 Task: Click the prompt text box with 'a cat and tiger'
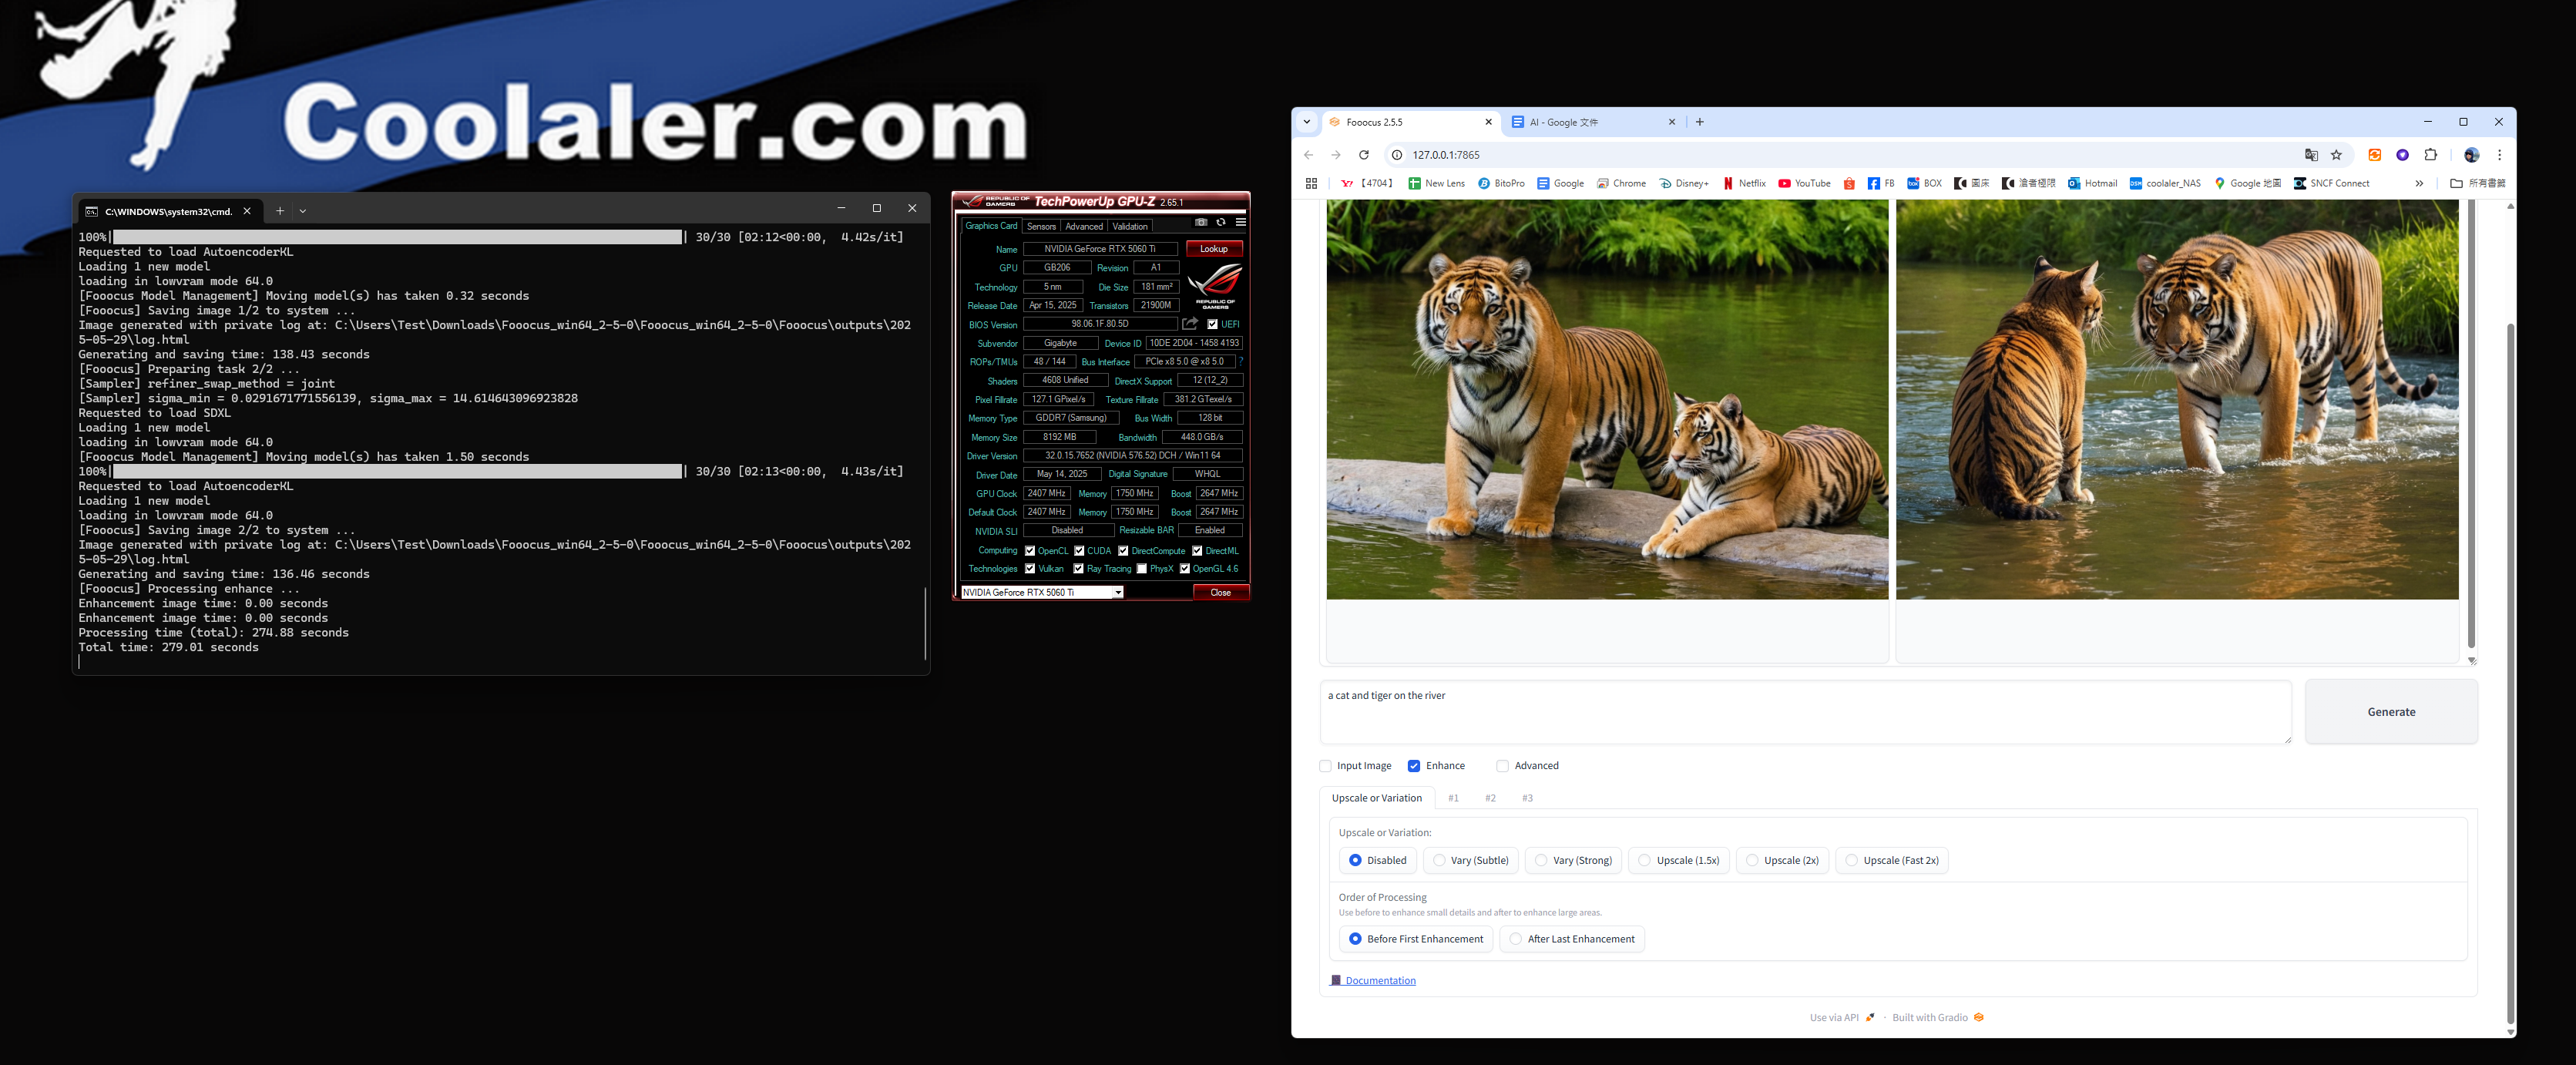tap(1805, 712)
